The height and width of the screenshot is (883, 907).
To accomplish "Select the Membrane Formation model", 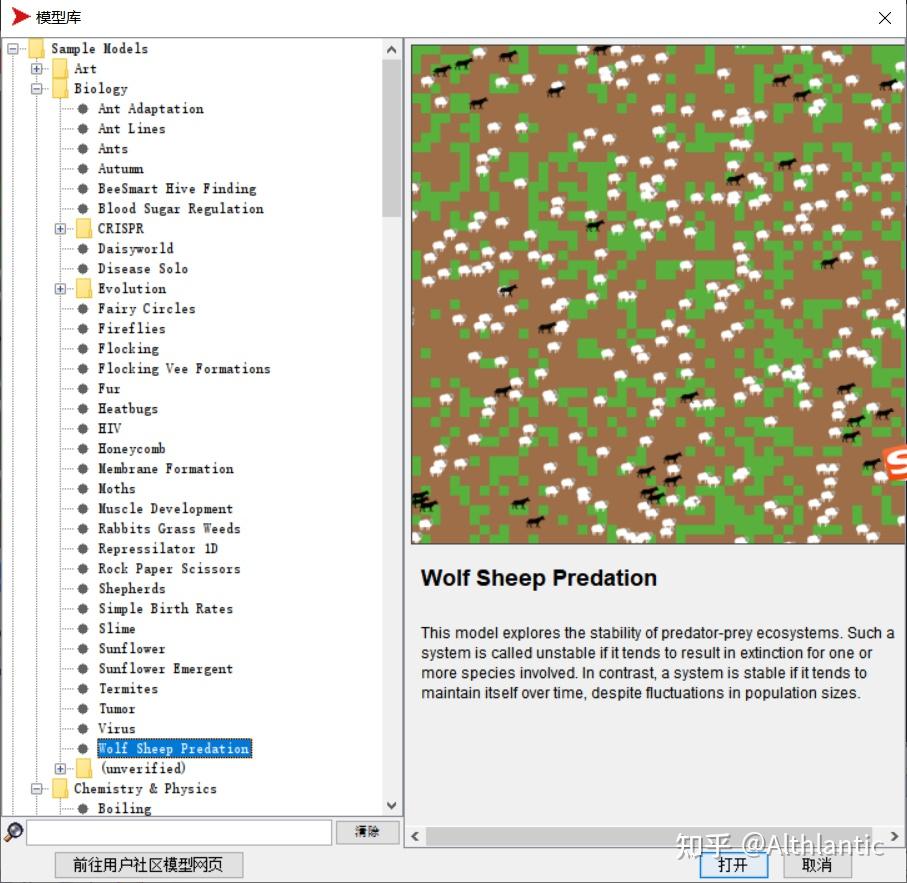I will pyautogui.click(x=165, y=468).
